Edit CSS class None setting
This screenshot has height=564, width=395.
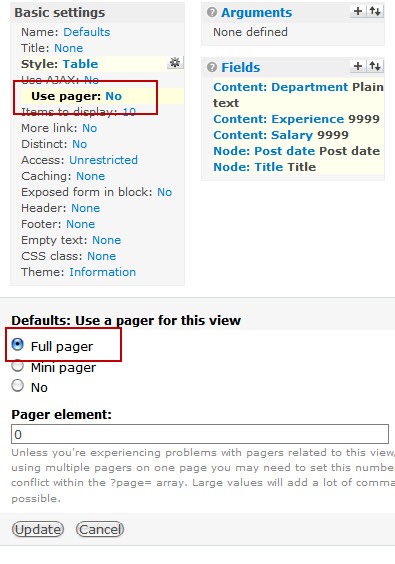[x=101, y=256]
